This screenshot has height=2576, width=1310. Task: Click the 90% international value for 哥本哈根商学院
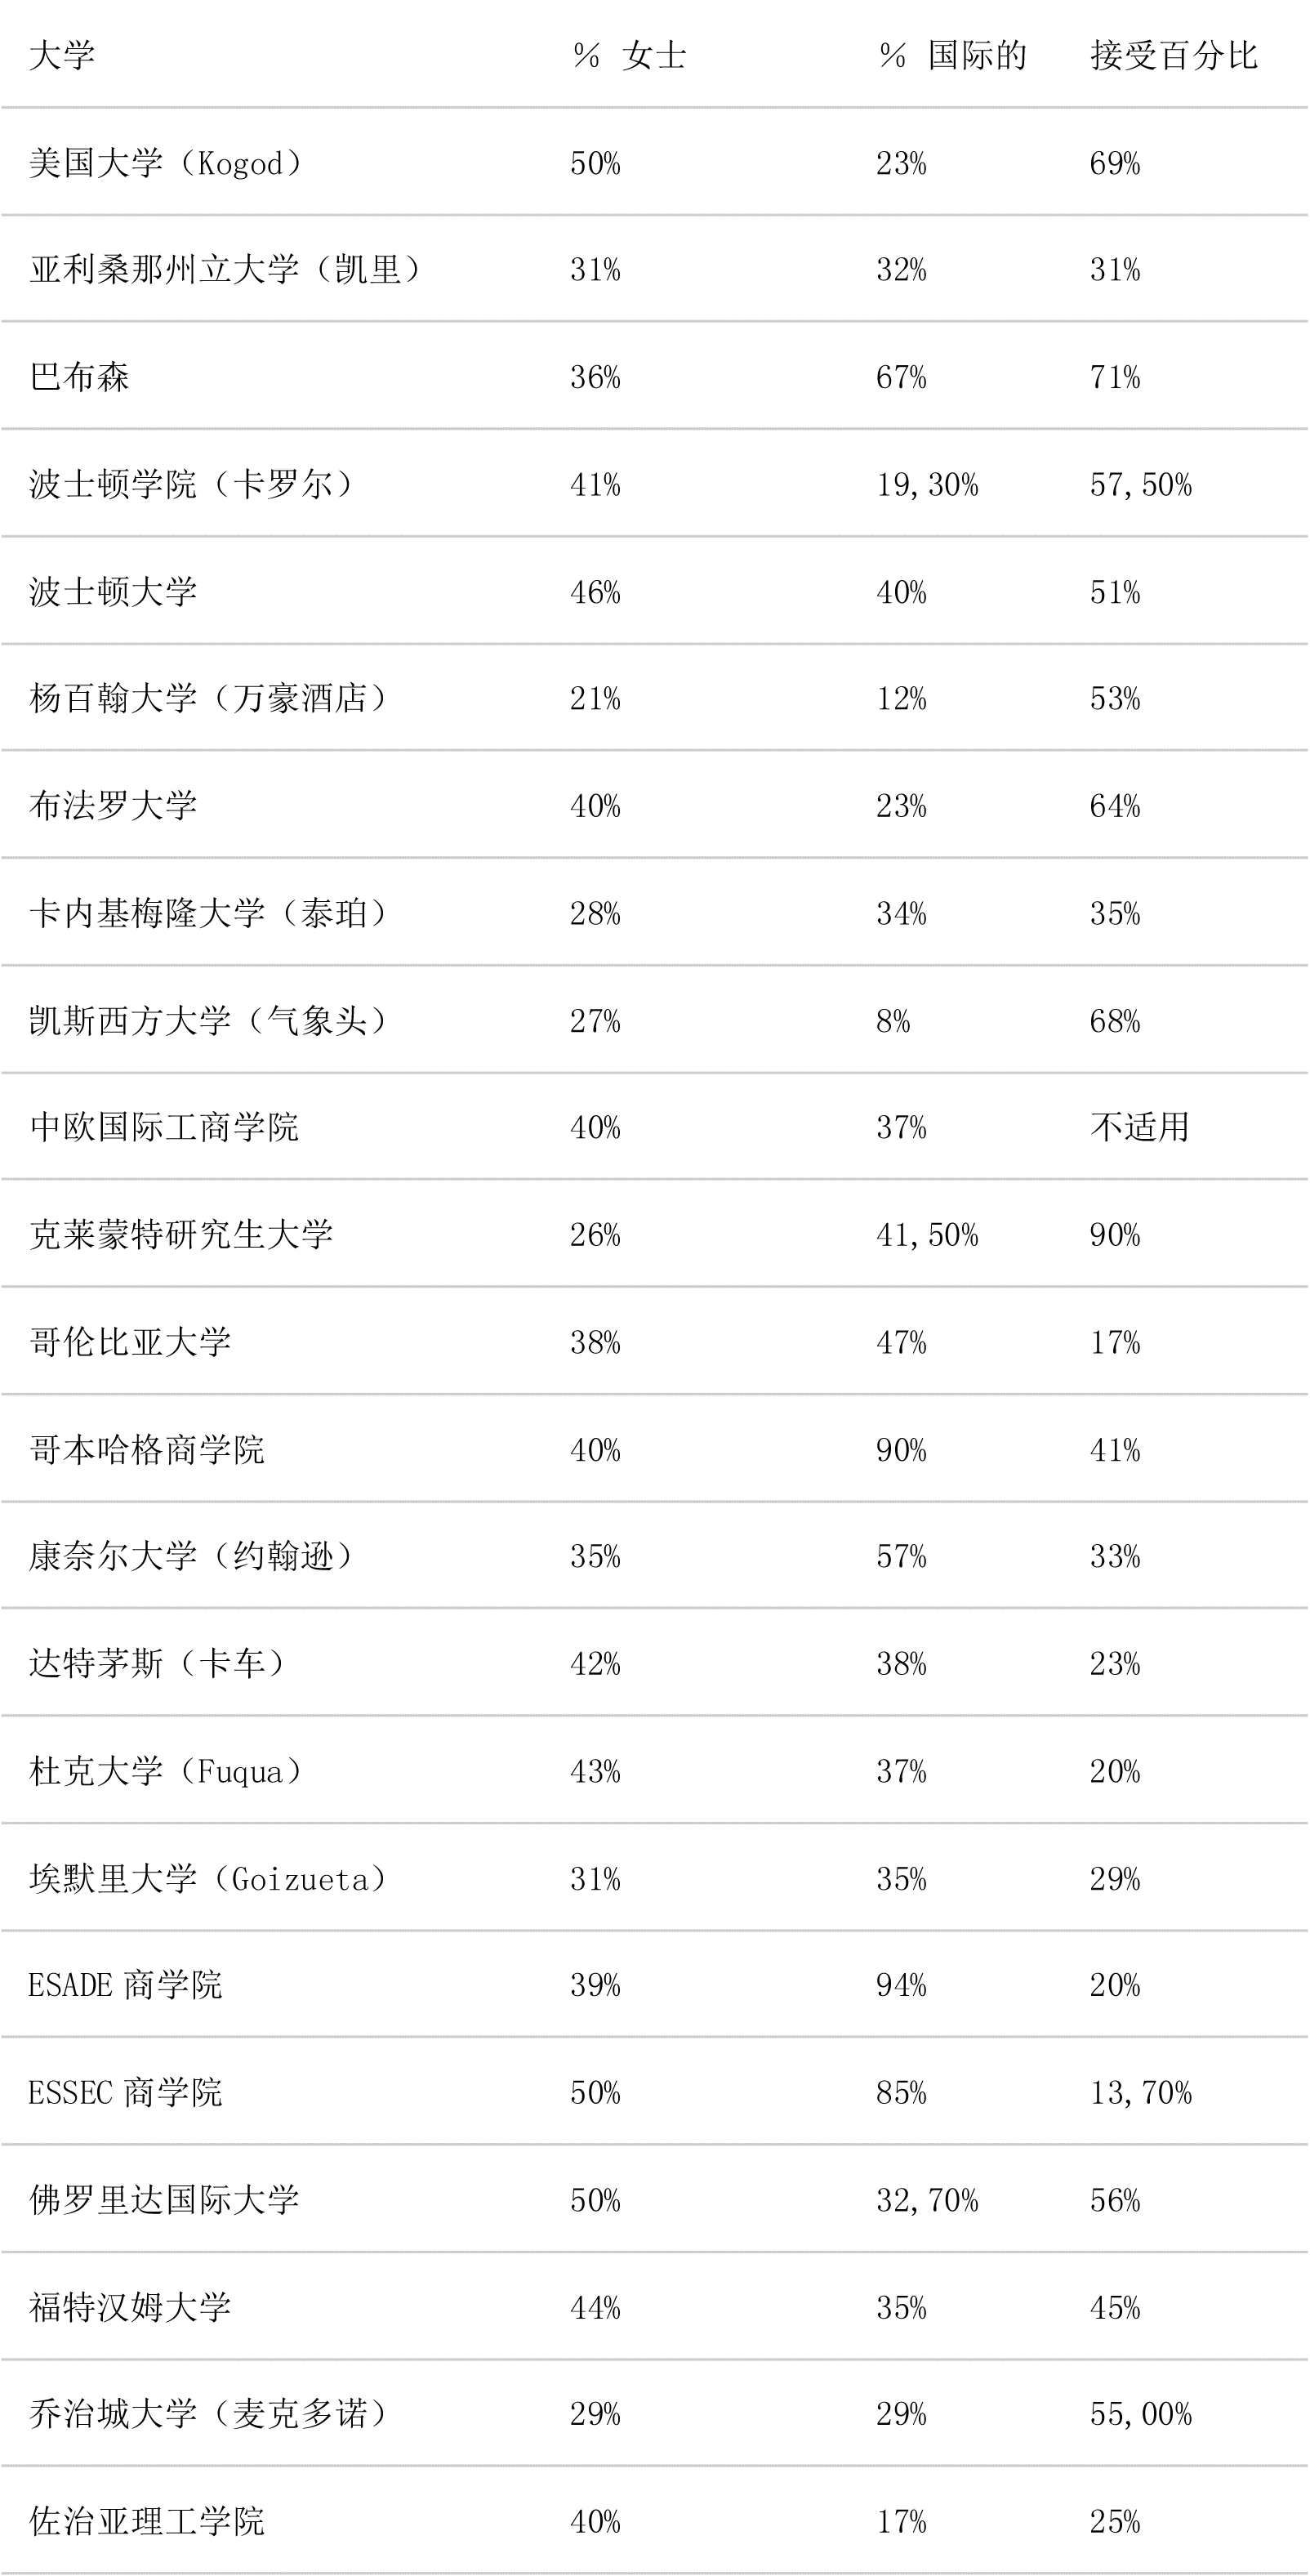point(901,1450)
